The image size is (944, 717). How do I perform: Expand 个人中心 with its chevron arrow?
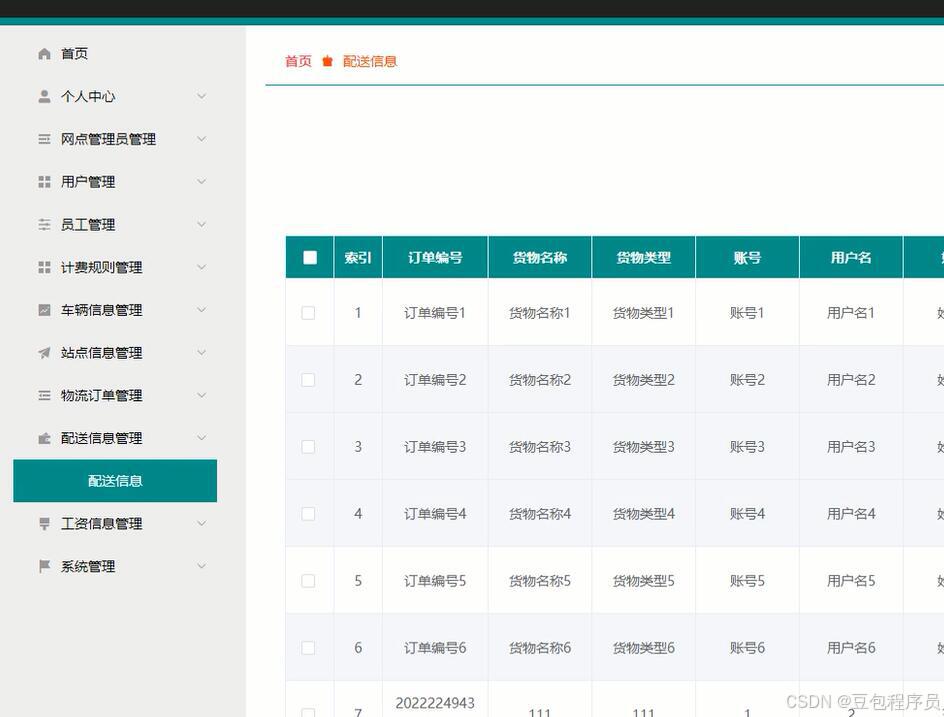click(202, 96)
